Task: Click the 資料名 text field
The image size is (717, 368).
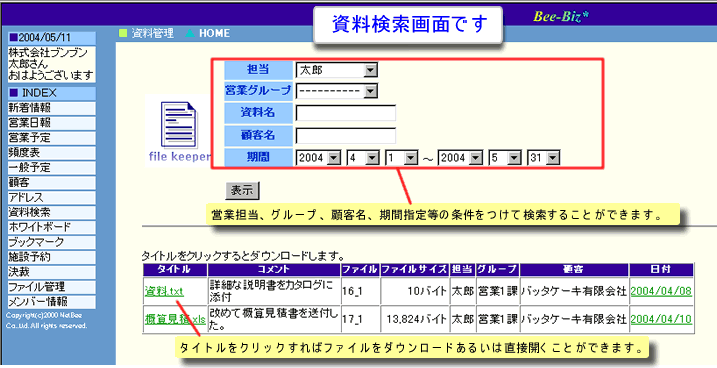Action: tap(346, 113)
